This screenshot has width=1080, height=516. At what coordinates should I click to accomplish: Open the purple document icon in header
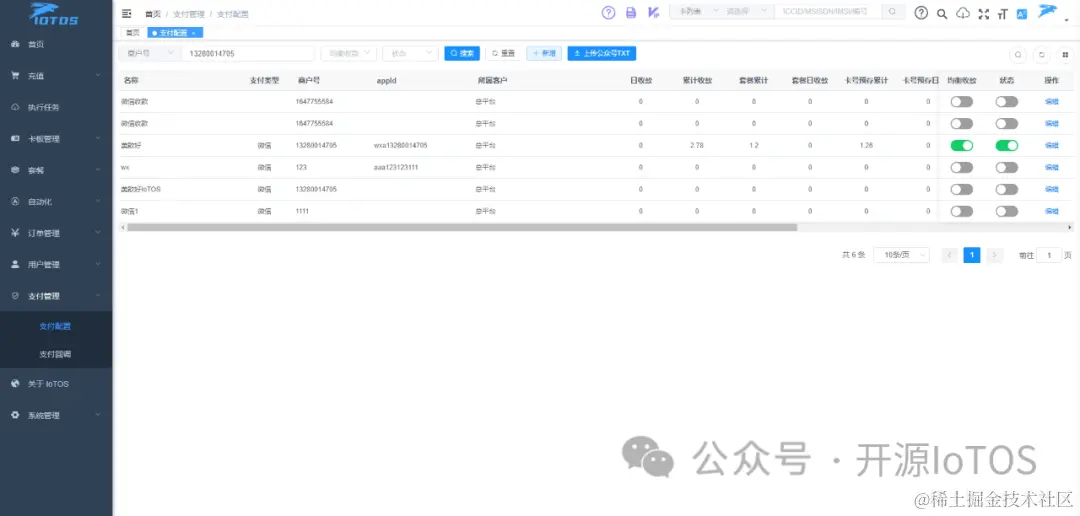pos(631,12)
